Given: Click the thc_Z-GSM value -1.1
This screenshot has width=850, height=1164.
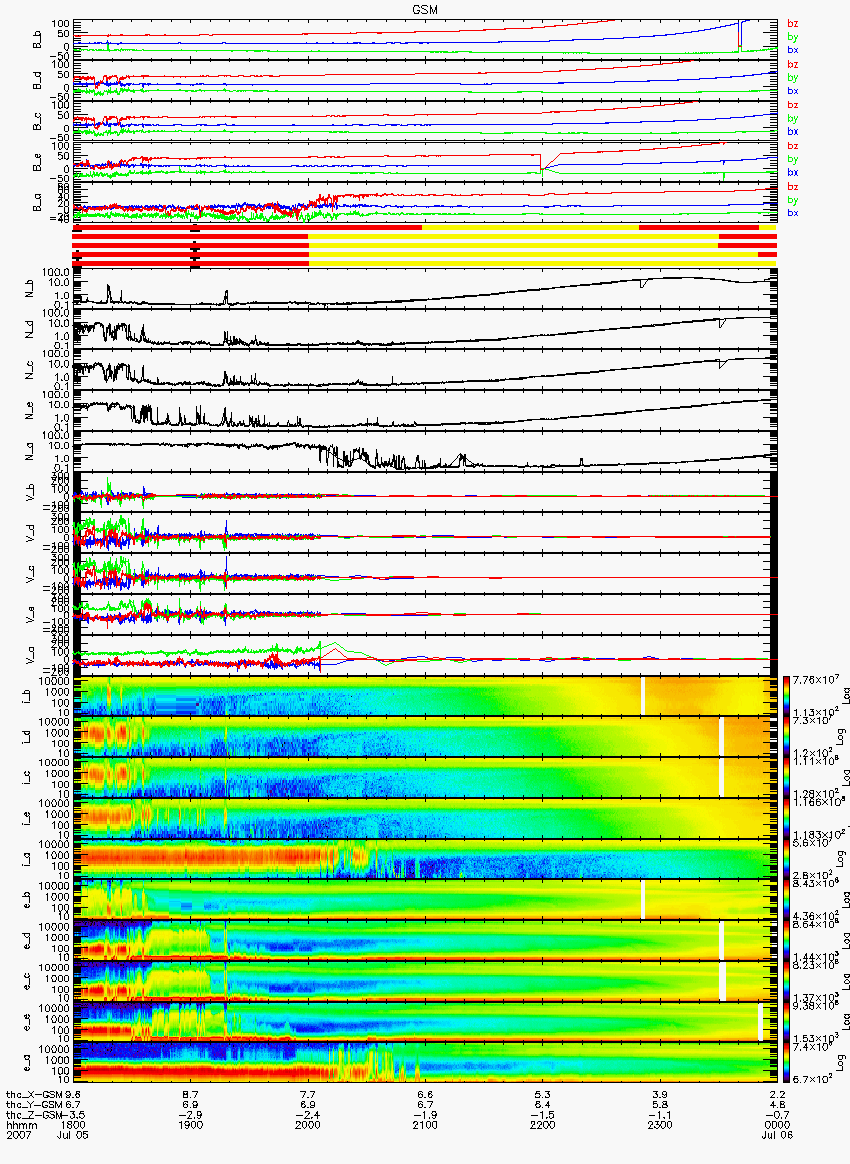Looking at the screenshot, I should (659, 1114).
